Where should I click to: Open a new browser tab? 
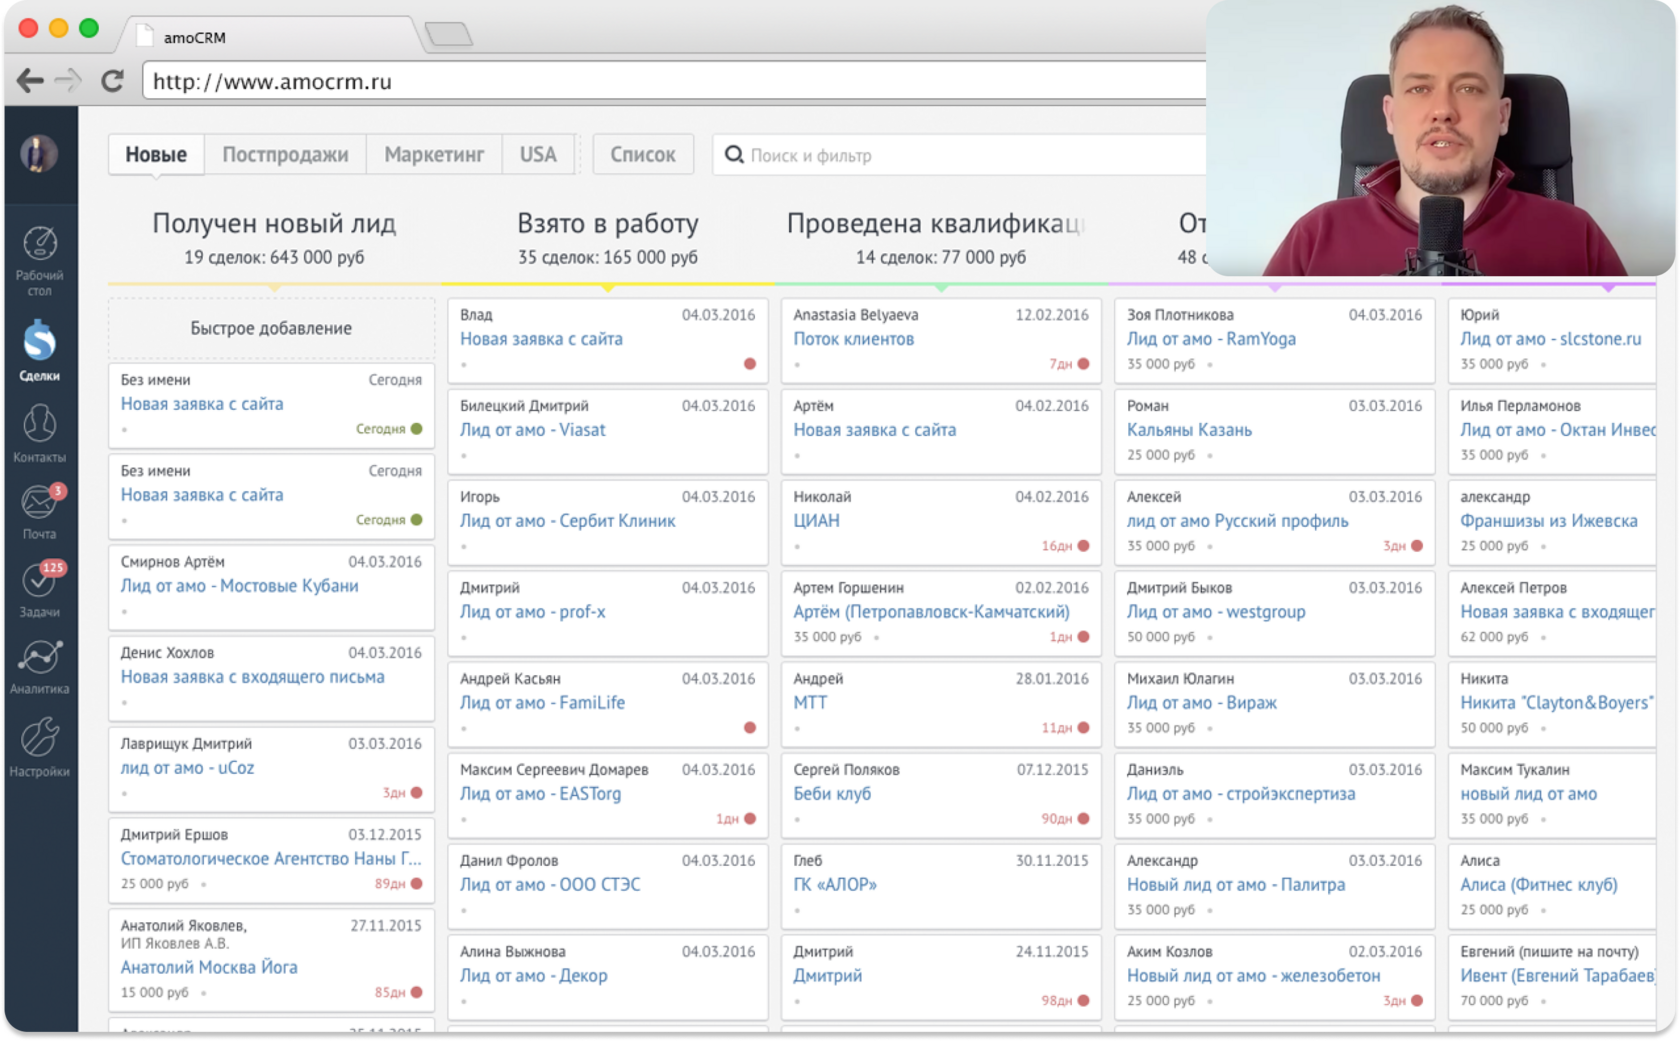[449, 35]
